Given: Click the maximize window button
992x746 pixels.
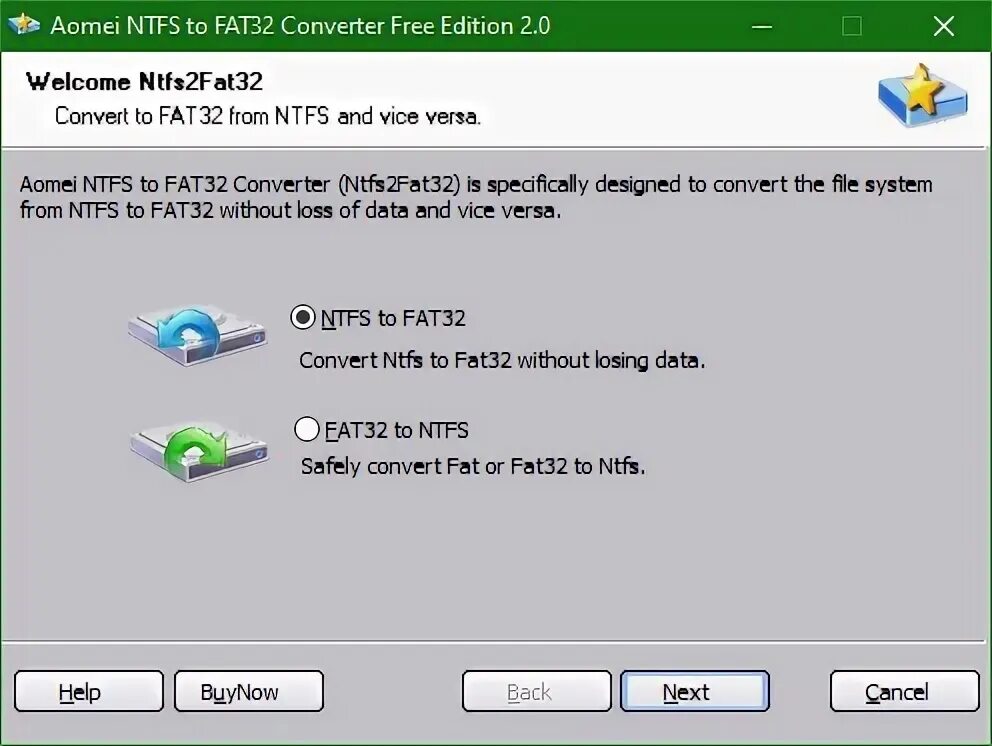Looking at the screenshot, I should click(x=852, y=27).
